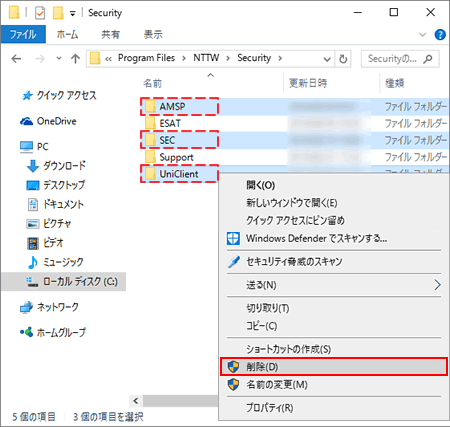This screenshot has width=450, height=427.
Task: Switch to the 表示 ribbon tab
Action: coord(153,34)
